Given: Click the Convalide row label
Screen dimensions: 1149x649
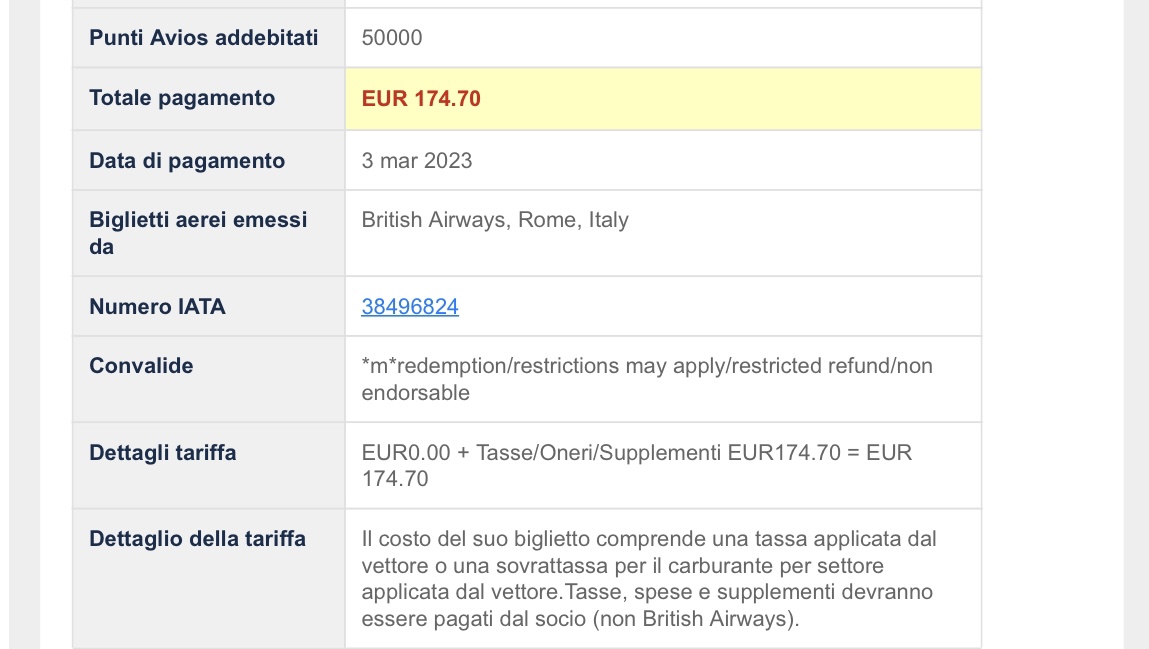Looking at the screenshot, I should point(141,366).
